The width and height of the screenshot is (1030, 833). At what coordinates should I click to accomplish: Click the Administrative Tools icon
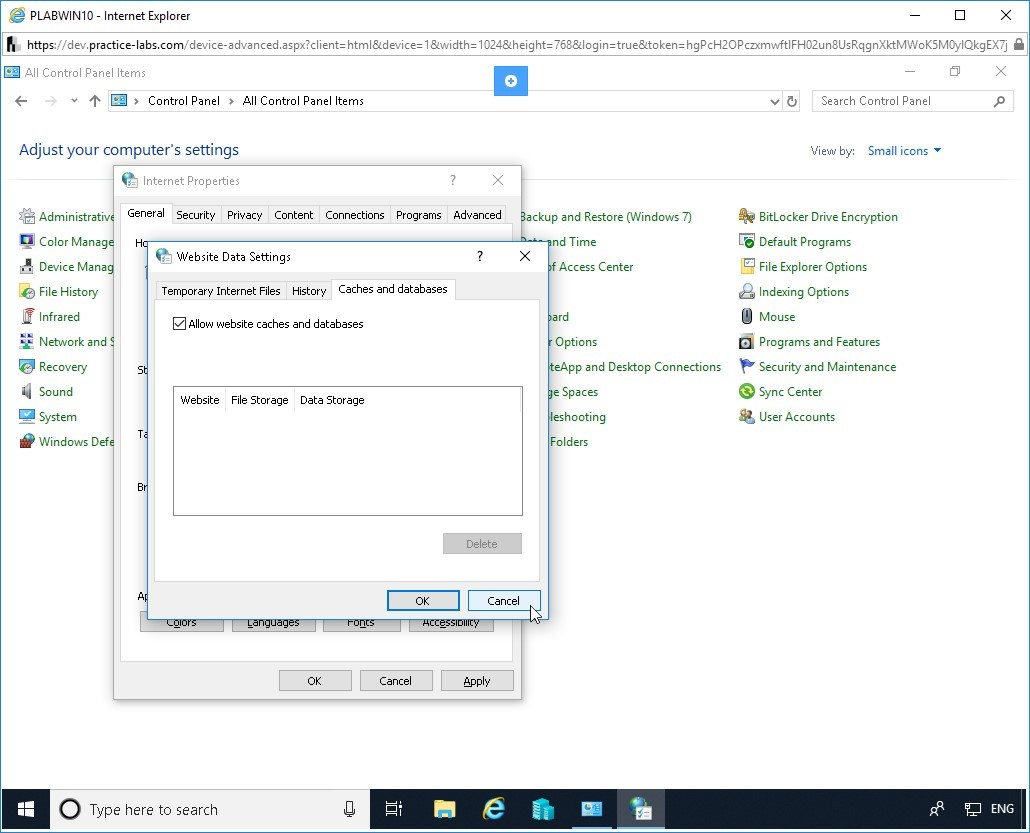pyautogui.click(x=27, y=216)
